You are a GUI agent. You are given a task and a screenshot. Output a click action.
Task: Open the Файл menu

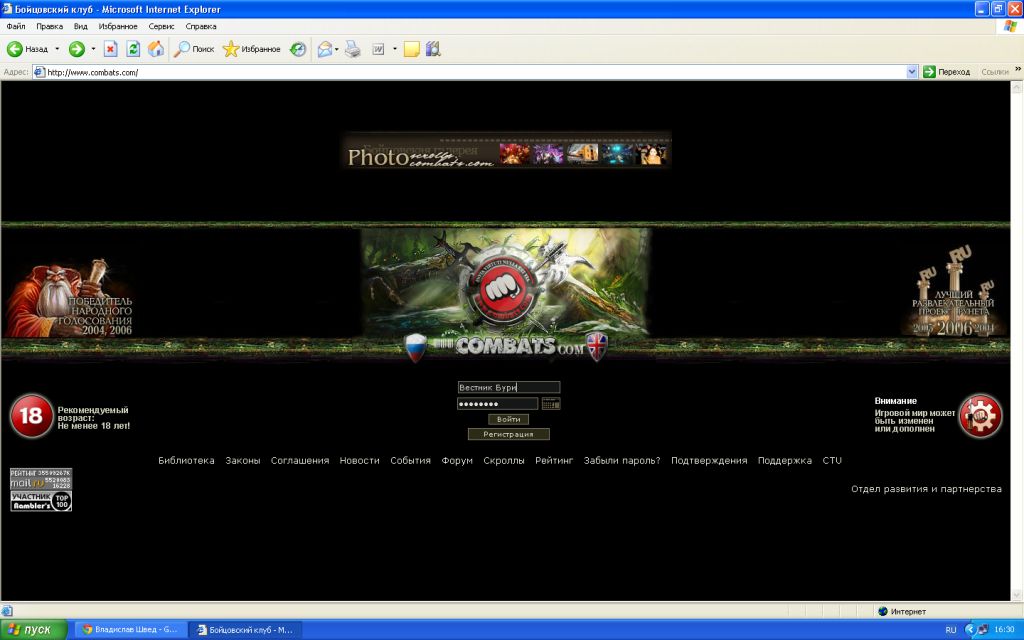pos(16,27)
